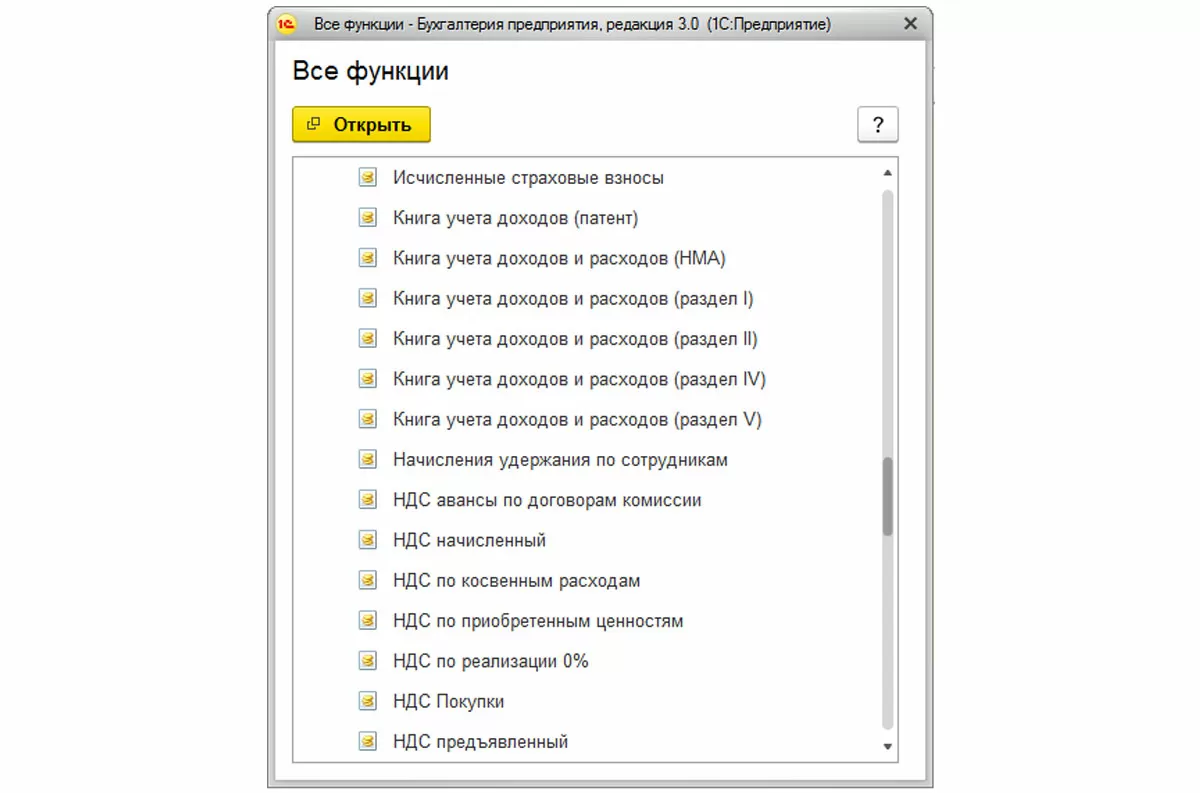Select Книга учета доходов и расходов (раздел V)

tap(577, 420)
